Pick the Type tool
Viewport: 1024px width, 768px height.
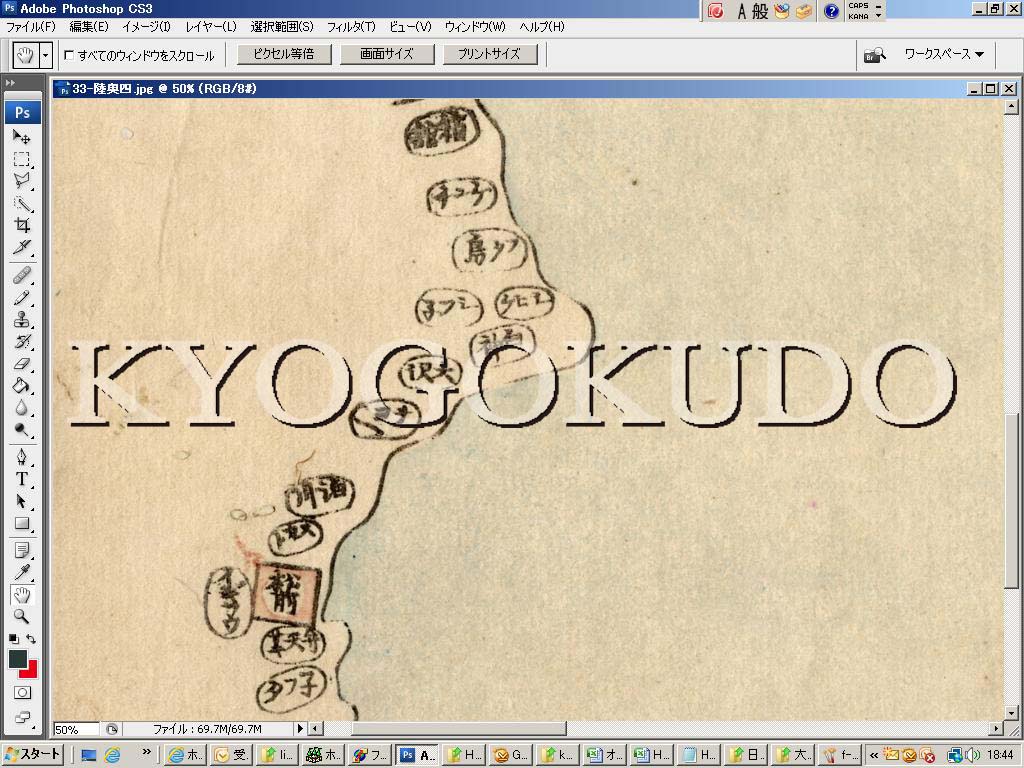[21, 478]
